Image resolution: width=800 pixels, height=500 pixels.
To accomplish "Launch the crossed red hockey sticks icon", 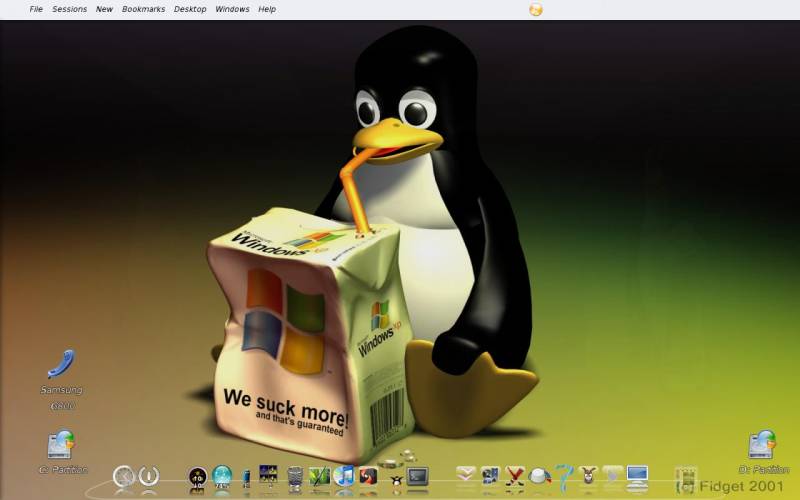I will pos(515,476).
